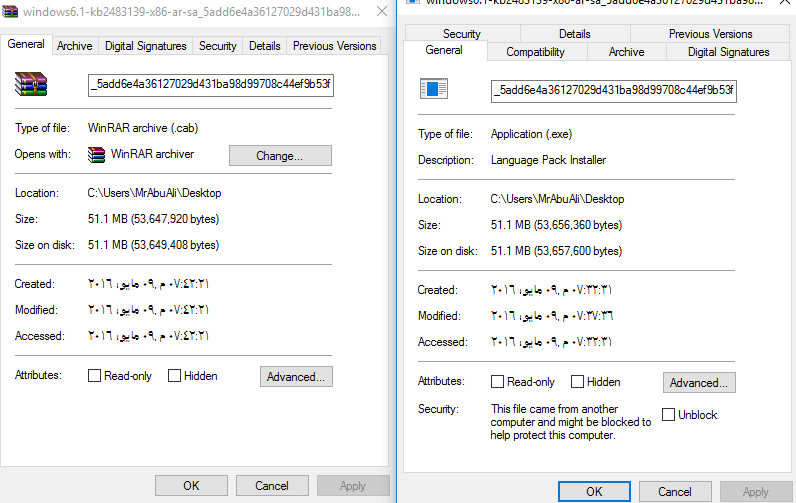Viewport: 796px width, 503px height.
Task: Click OK in right exe properties window
Action: pyautogui.click(x=594, y=492)
